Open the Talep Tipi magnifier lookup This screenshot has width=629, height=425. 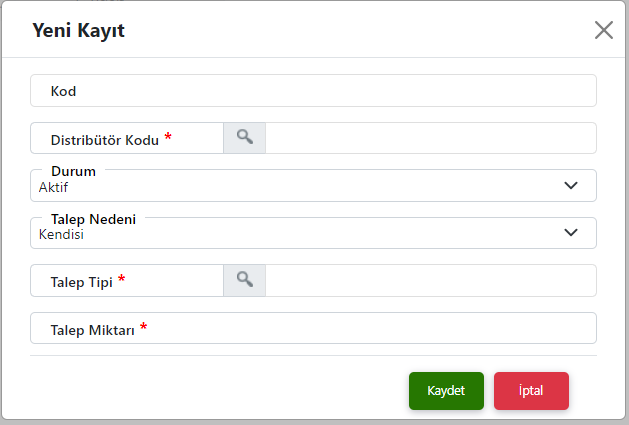click(x=244, y=280)
